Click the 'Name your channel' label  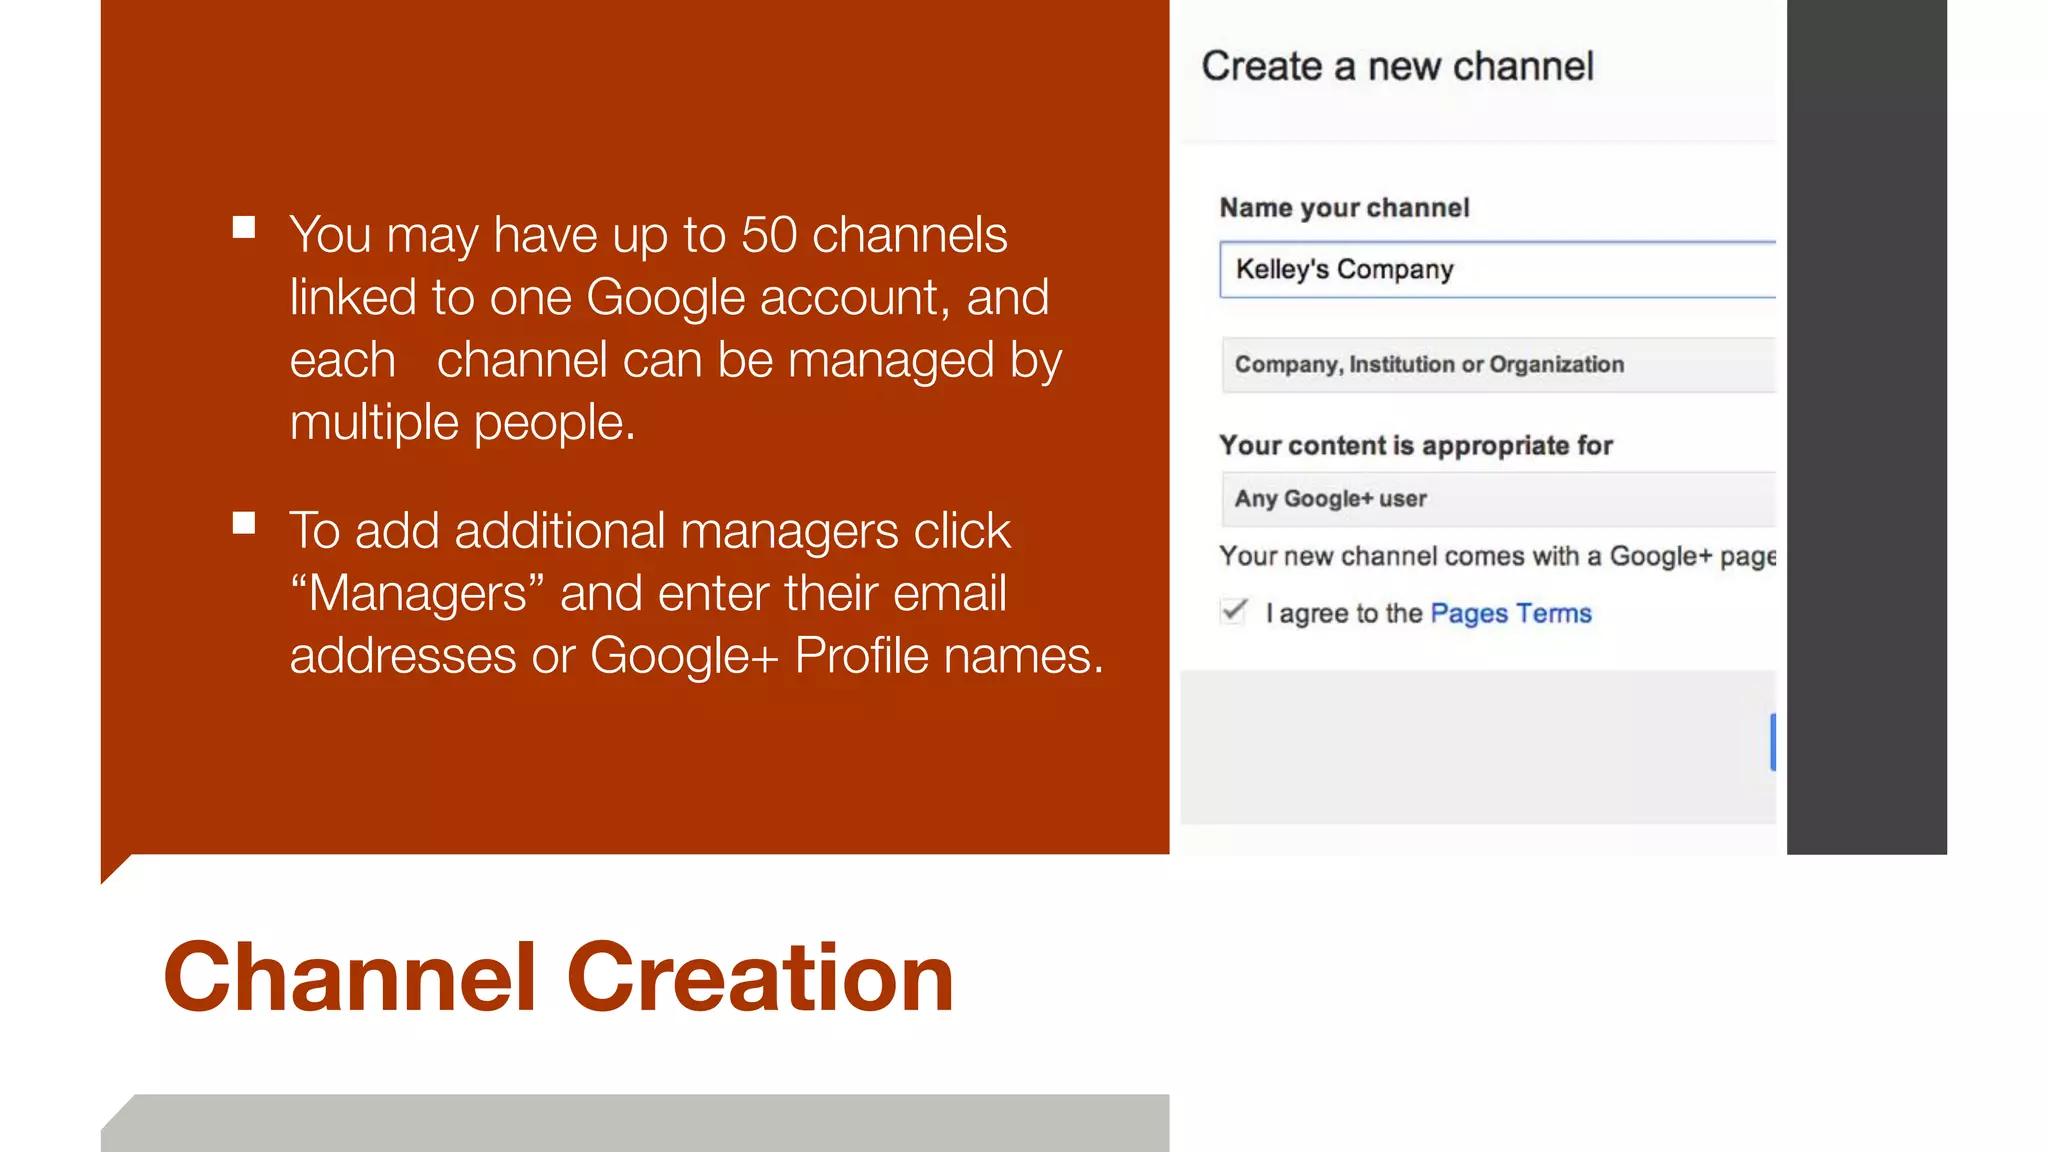(1344, 208)
